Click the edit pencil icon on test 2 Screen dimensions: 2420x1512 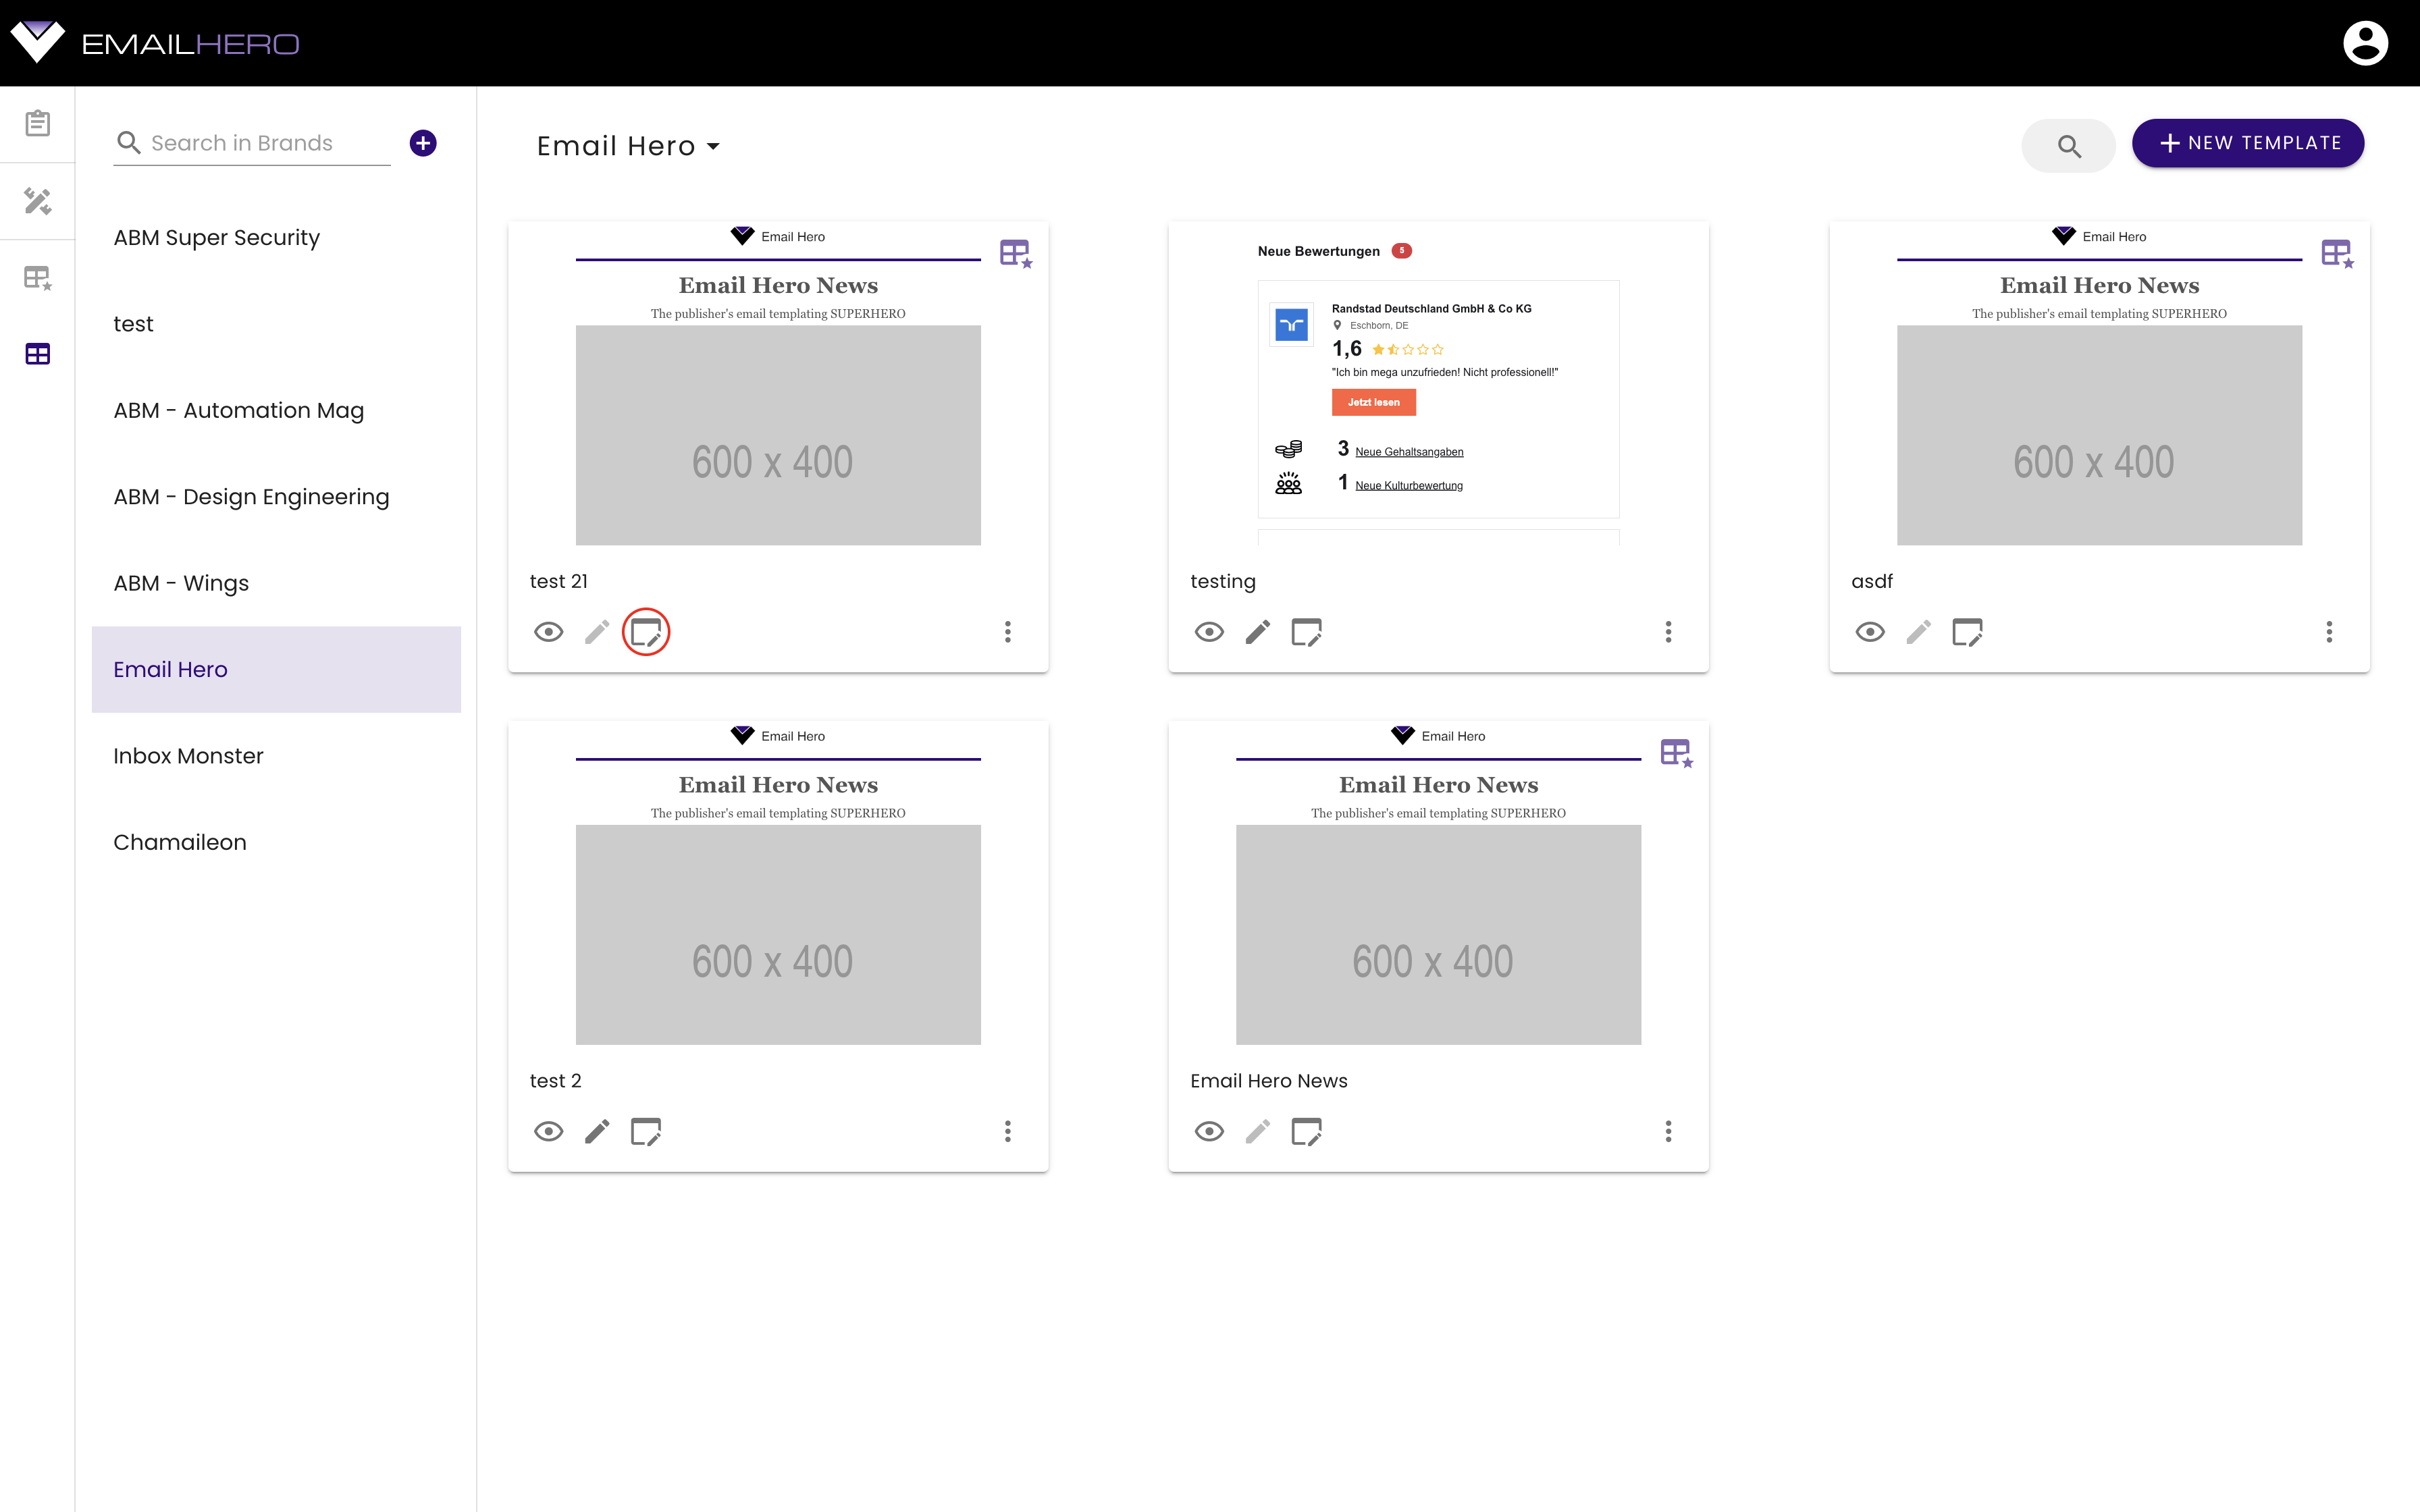(598, 1131)
